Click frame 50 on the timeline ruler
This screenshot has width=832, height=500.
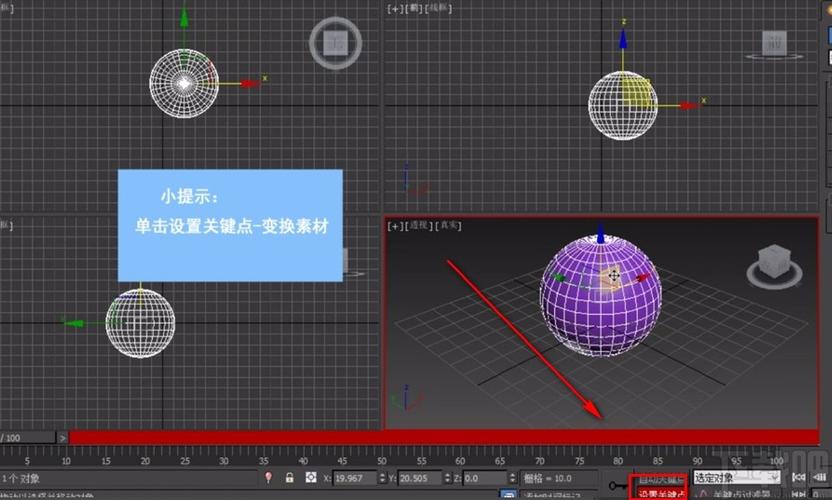point(382,461)
